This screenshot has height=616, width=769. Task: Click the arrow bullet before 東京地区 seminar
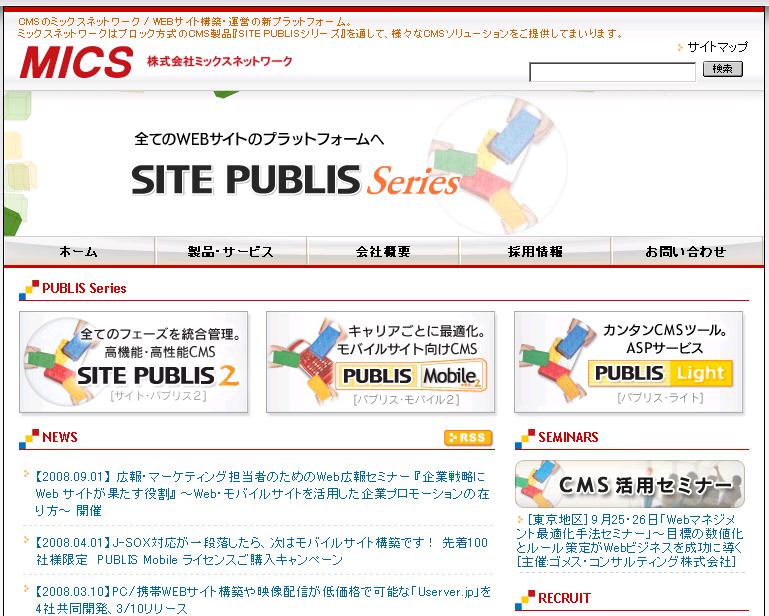[520, 519]
